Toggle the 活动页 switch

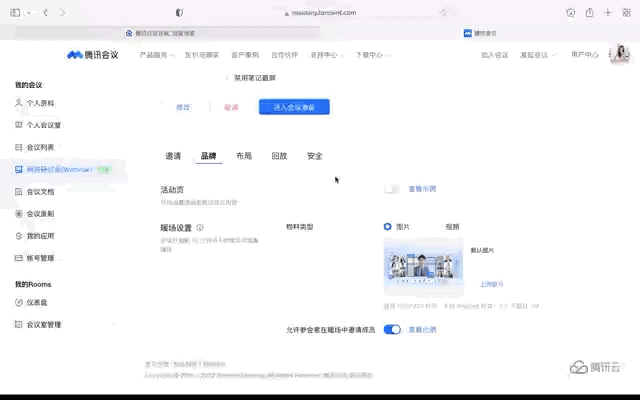tap(392, 189)
